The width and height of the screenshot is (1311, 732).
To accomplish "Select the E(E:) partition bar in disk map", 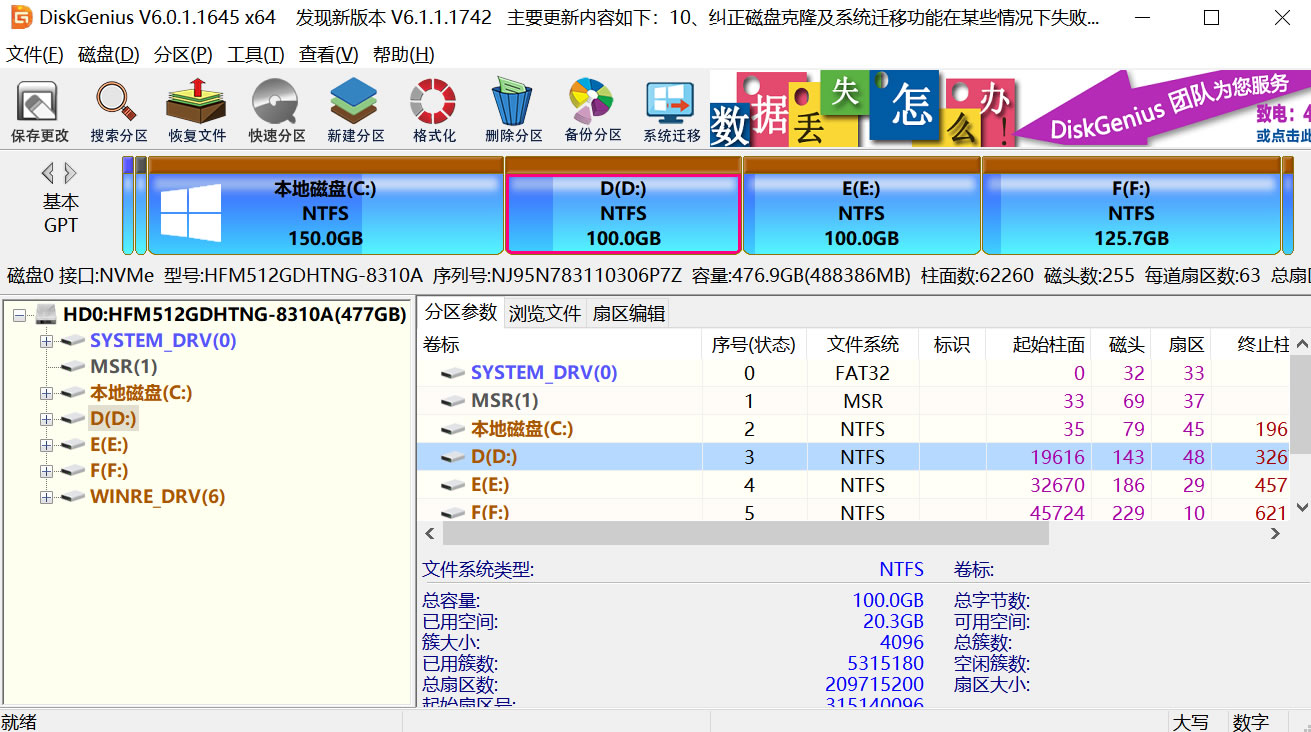I will [861, 213].
